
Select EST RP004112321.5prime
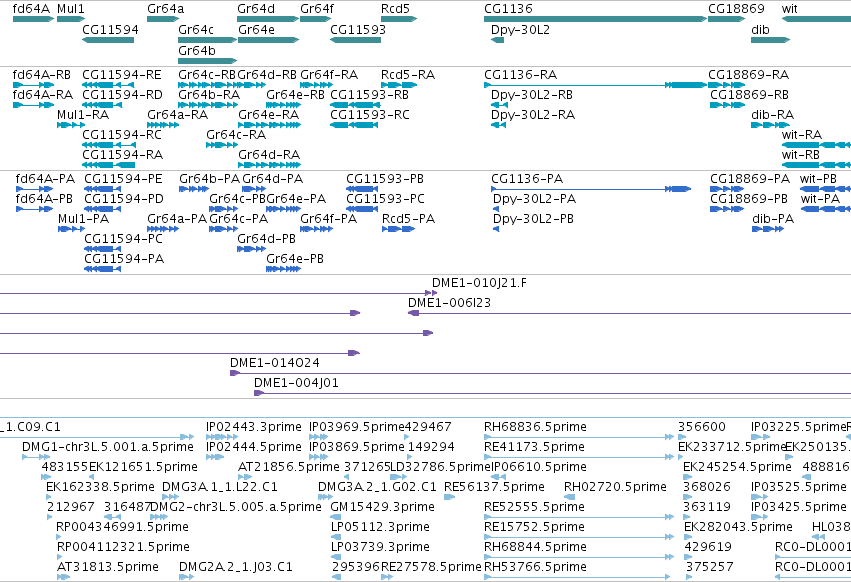click(x=123, y=547)
